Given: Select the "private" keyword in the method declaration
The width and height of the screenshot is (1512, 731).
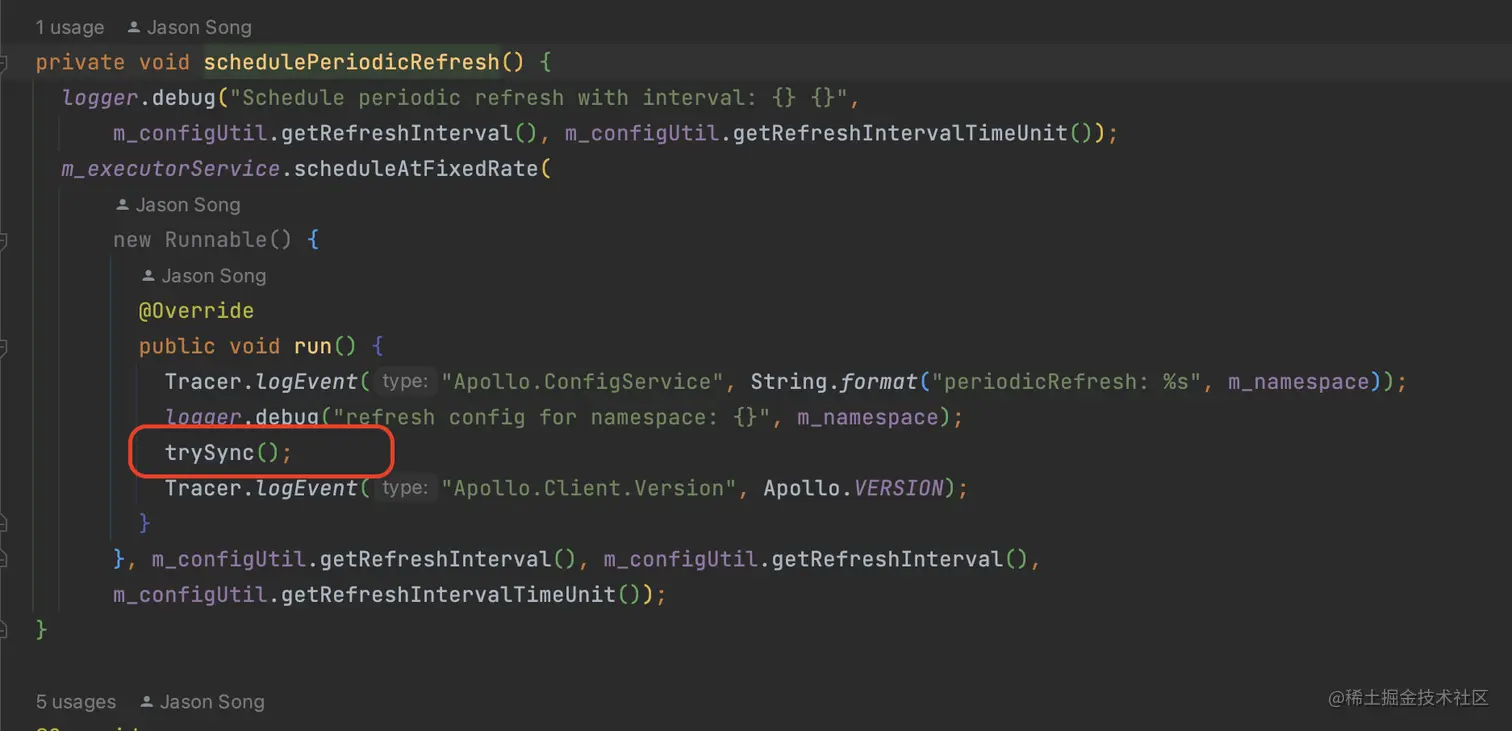Looking at the screenshot, I should point(80,62).
